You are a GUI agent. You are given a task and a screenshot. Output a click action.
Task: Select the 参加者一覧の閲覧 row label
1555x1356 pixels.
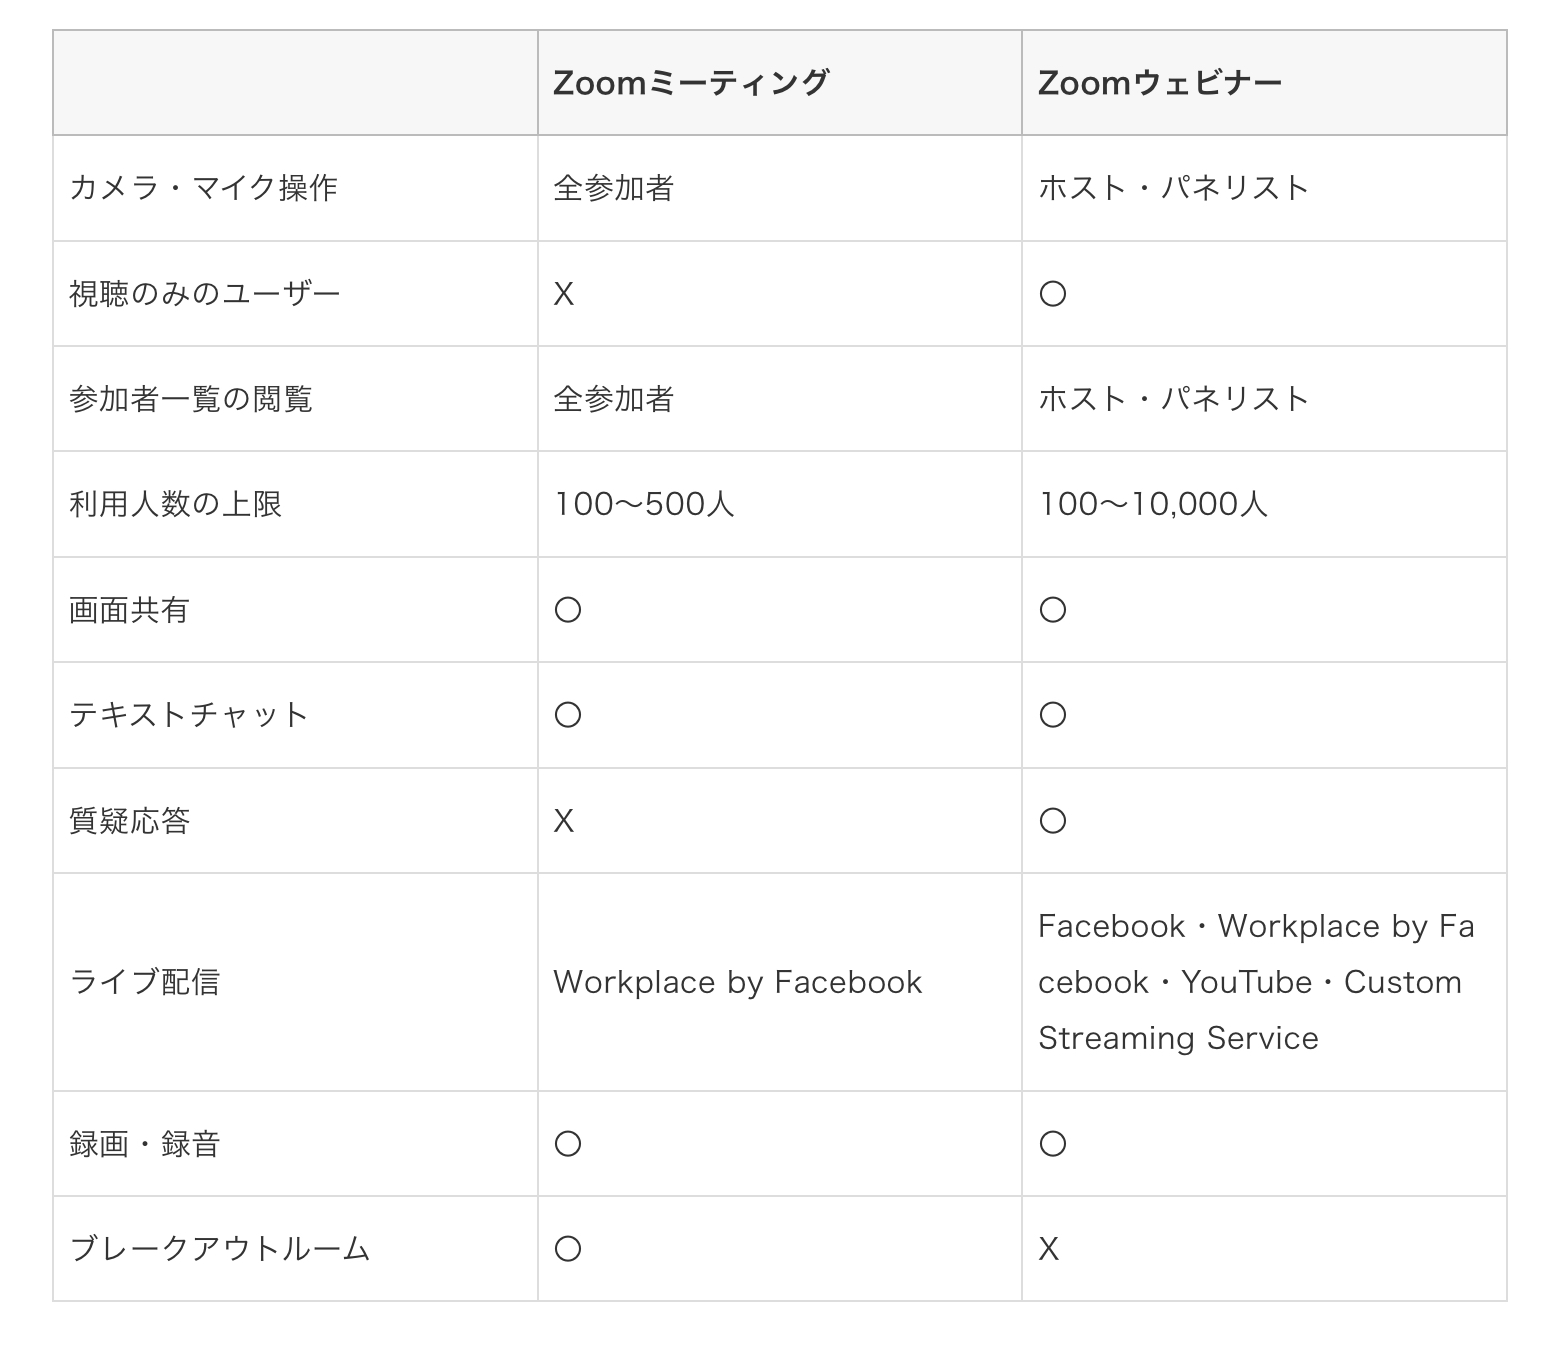point(191,399)
